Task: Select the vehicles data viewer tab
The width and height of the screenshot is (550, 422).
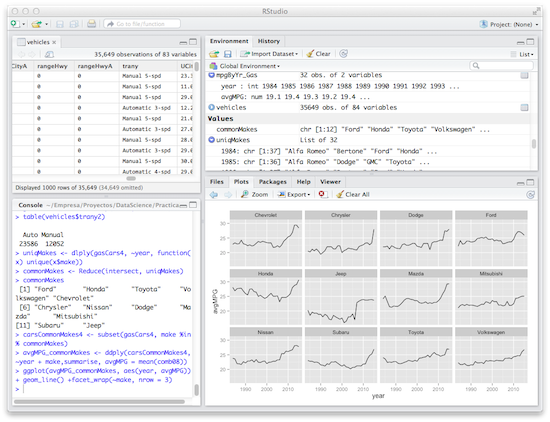Action: pyautogui.click(x=38, y=42)
